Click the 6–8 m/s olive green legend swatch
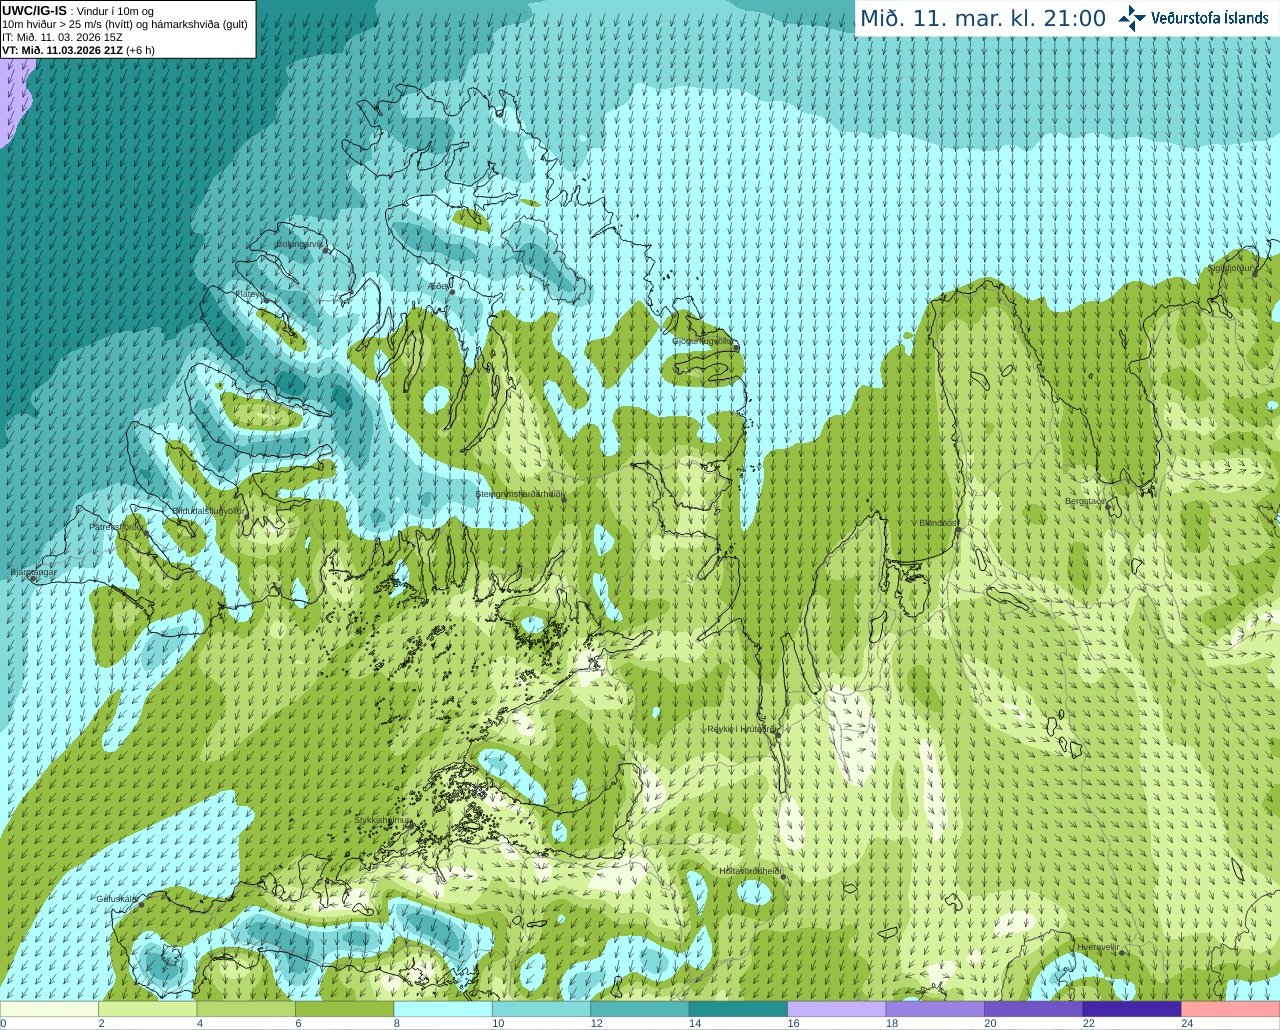 point(345,1008)
